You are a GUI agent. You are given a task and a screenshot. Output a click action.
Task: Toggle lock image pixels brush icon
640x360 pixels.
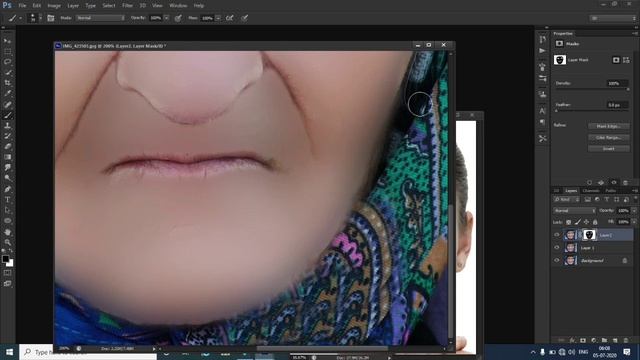pos(578,222)
